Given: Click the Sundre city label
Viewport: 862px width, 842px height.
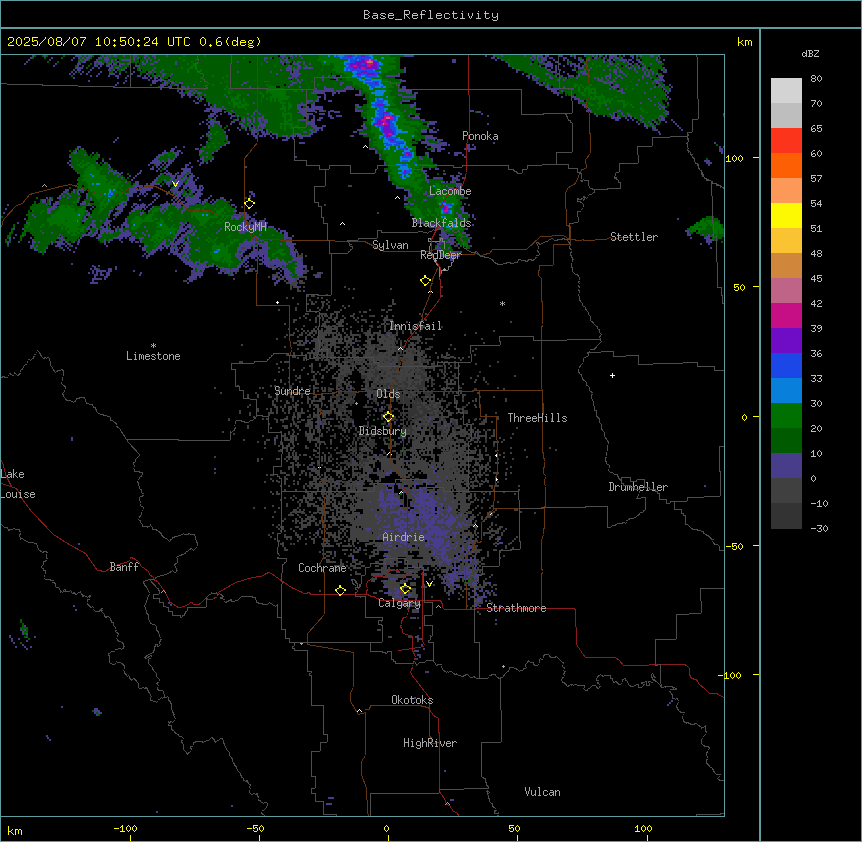Looking at the screenshot, I should [x=292, y=391].
